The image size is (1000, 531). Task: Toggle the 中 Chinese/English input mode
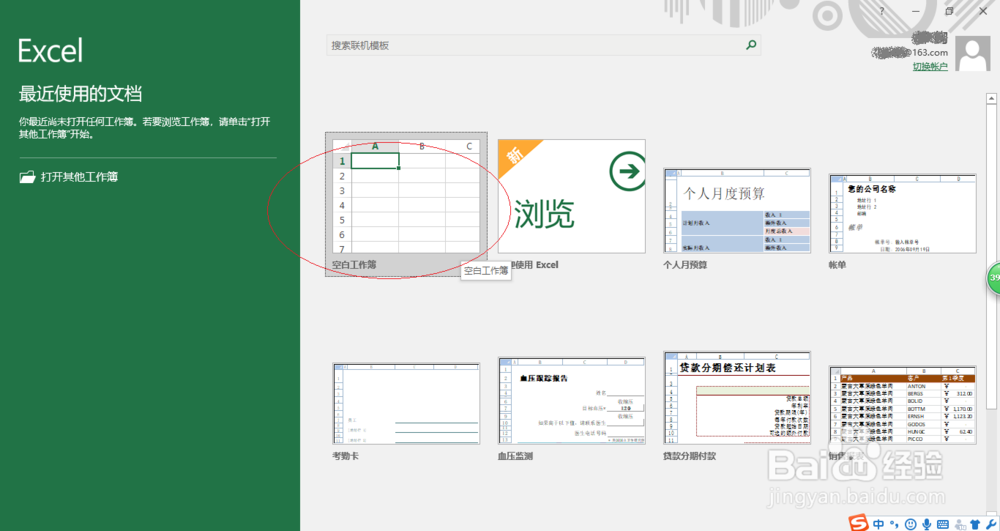coord(879,524)
